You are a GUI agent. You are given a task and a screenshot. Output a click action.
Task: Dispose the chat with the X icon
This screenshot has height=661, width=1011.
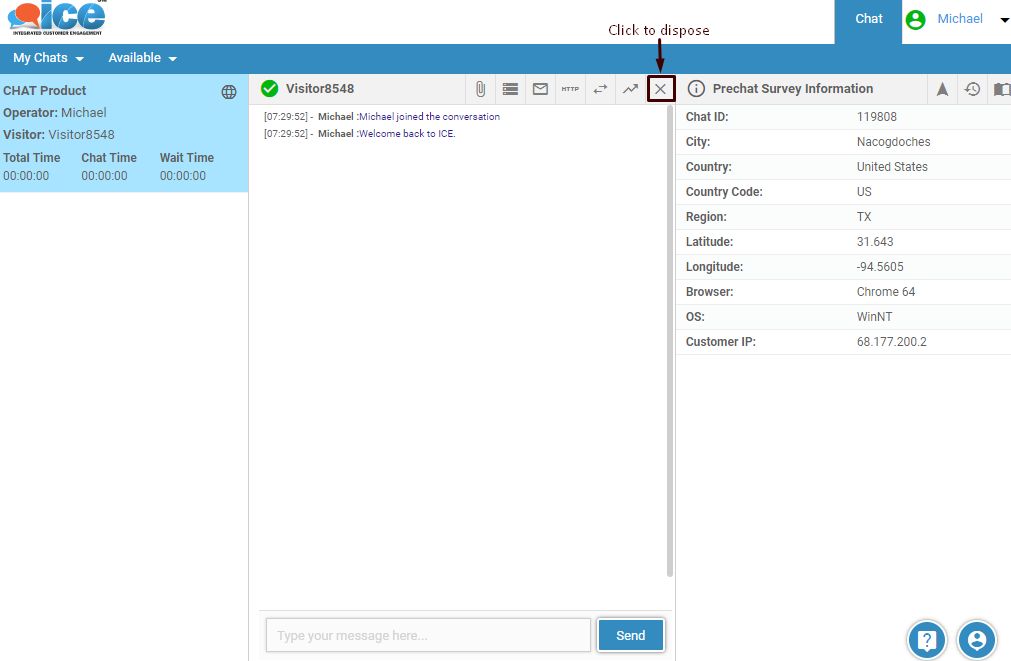[x=660, y=89]
